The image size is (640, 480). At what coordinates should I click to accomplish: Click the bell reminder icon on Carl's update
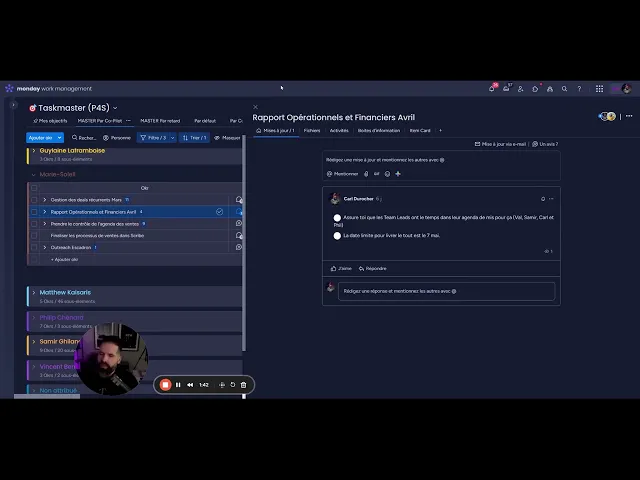(x=543, y=199)
